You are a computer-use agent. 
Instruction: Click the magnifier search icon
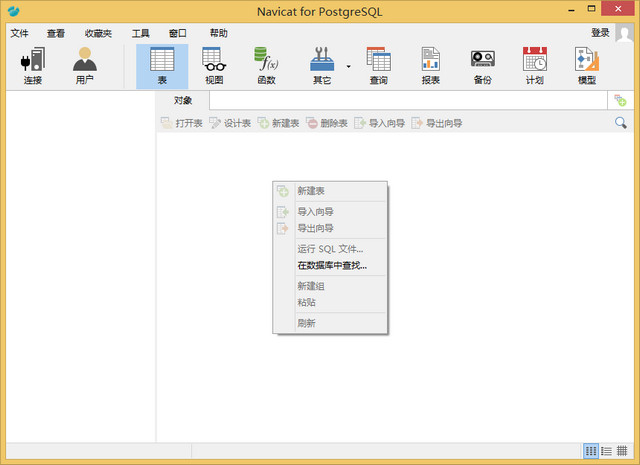621,122
